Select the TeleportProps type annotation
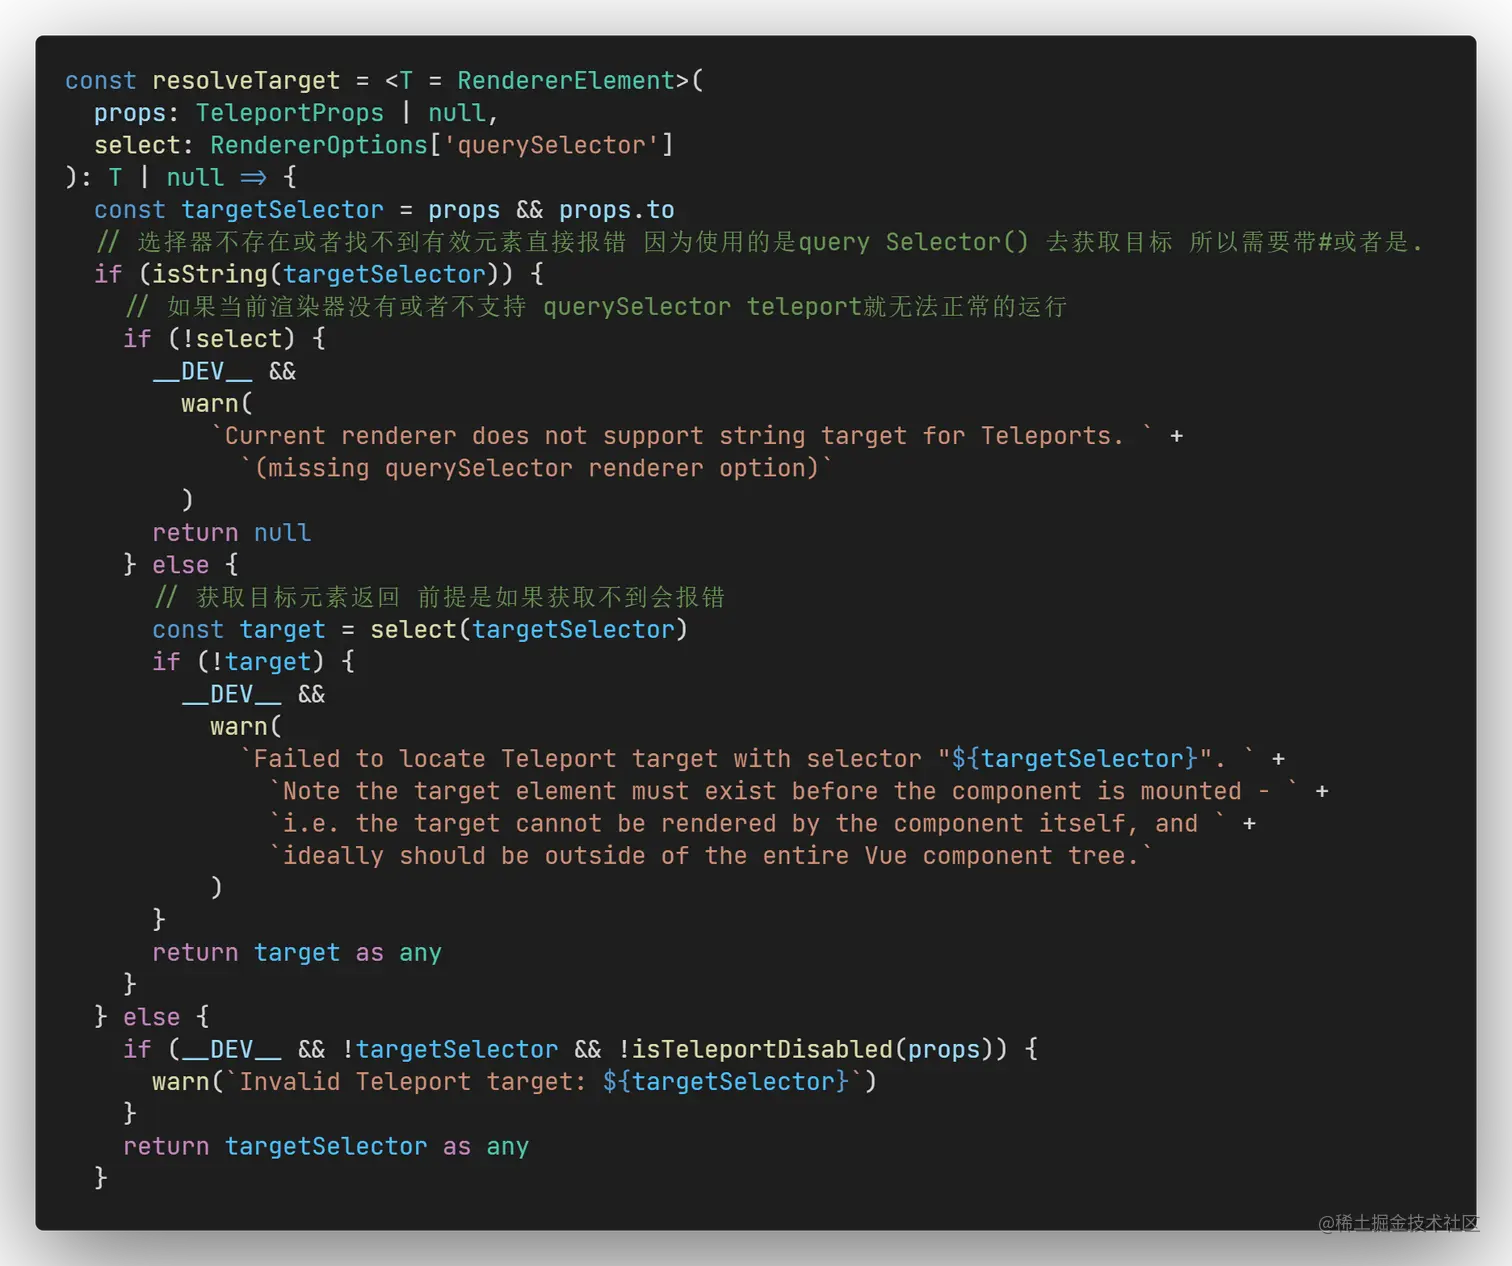Image resolution: width=1512 pixels, height=1266 pixels. click(289, 112)
